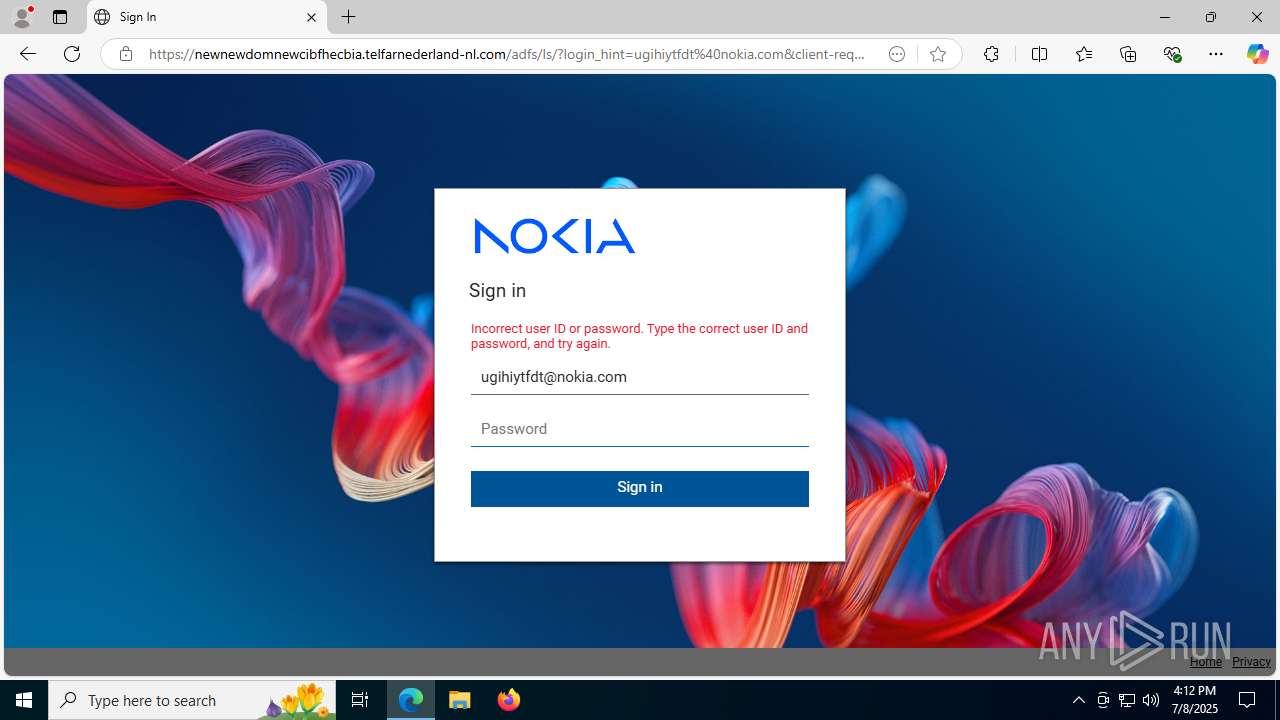Click the taskbar search box
Viewport: 1280px width, 720px height.
click(192, 700)
